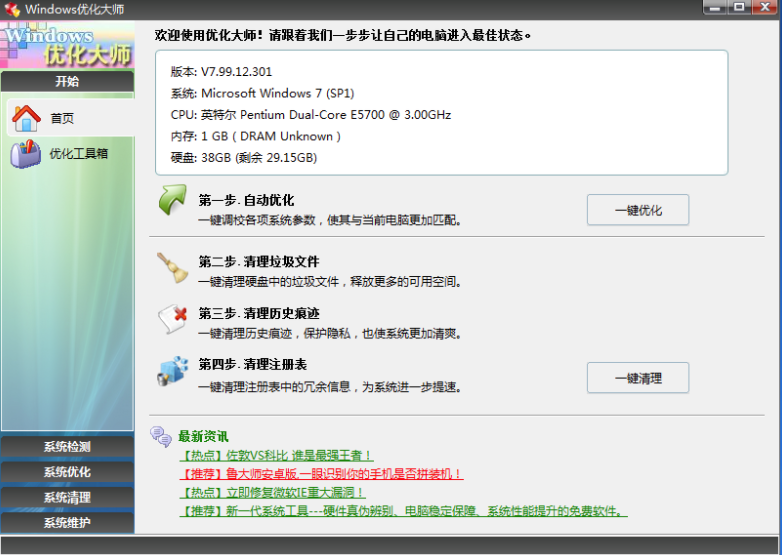Click the Windows优化大师 logo banner
The width and height of the screenshot is (782, 555).
click(67, 45)
